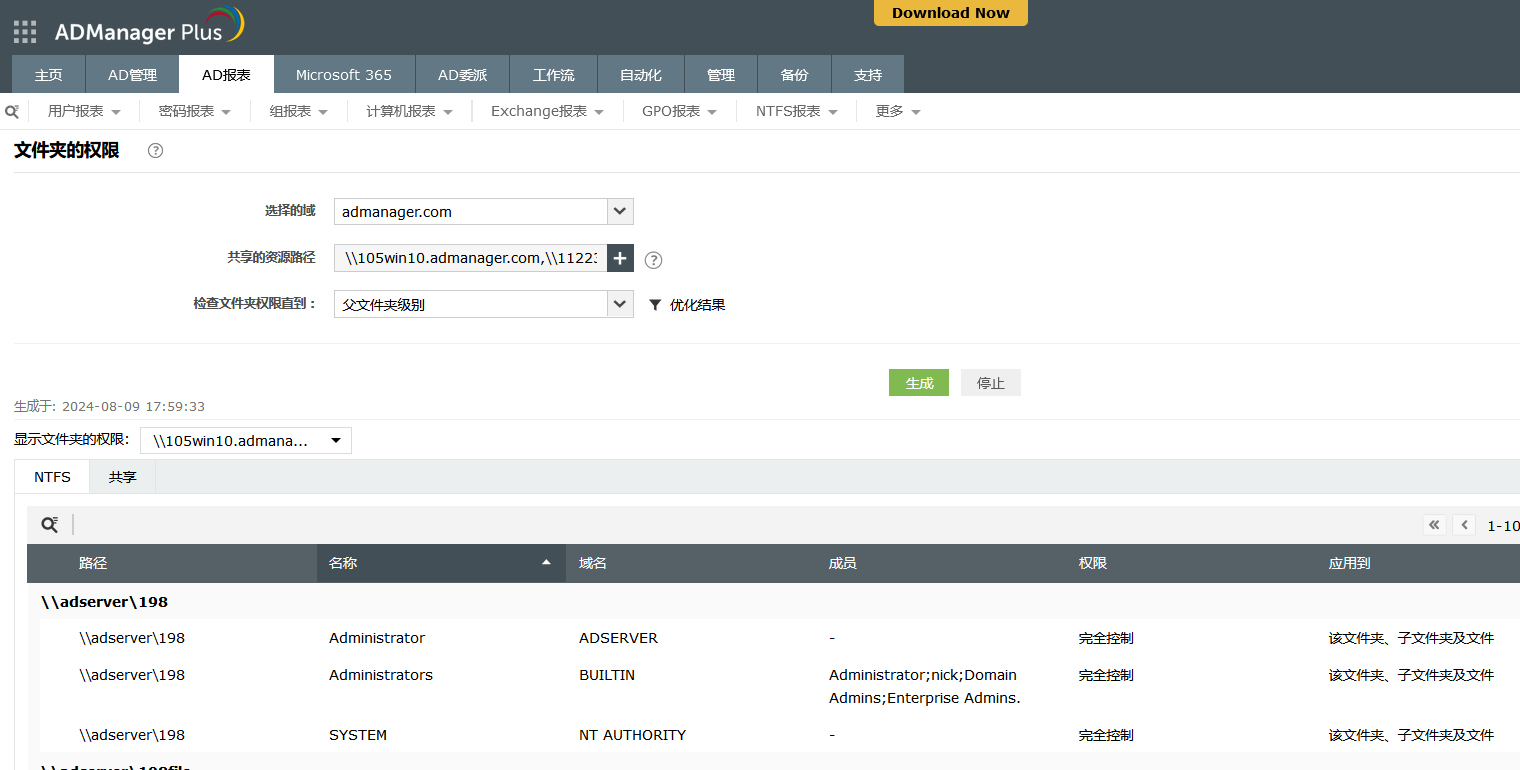Click the 优化结果 filter icon

[656, 305]
